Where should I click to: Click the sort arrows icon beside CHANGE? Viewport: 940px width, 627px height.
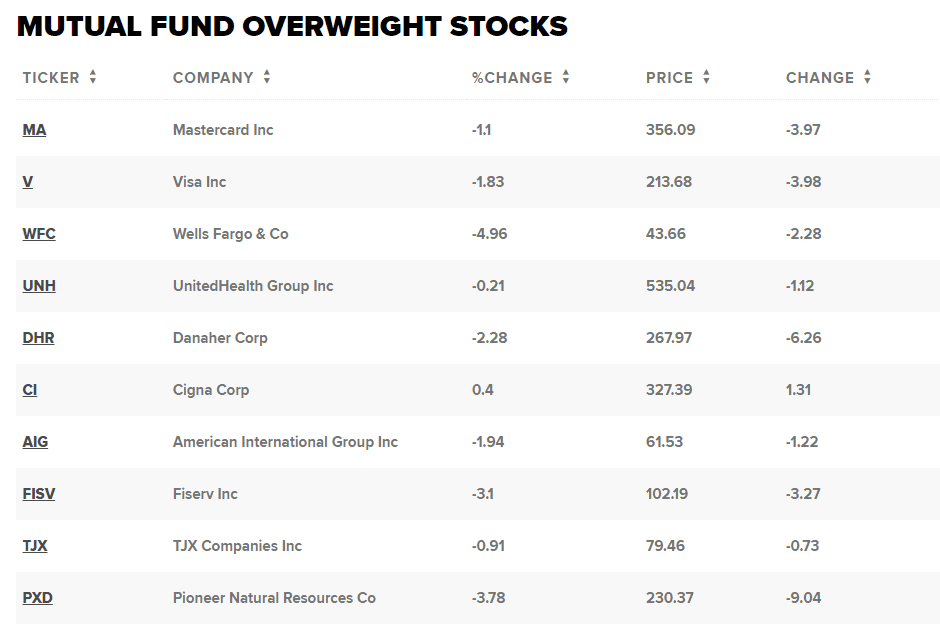[868, 77]
